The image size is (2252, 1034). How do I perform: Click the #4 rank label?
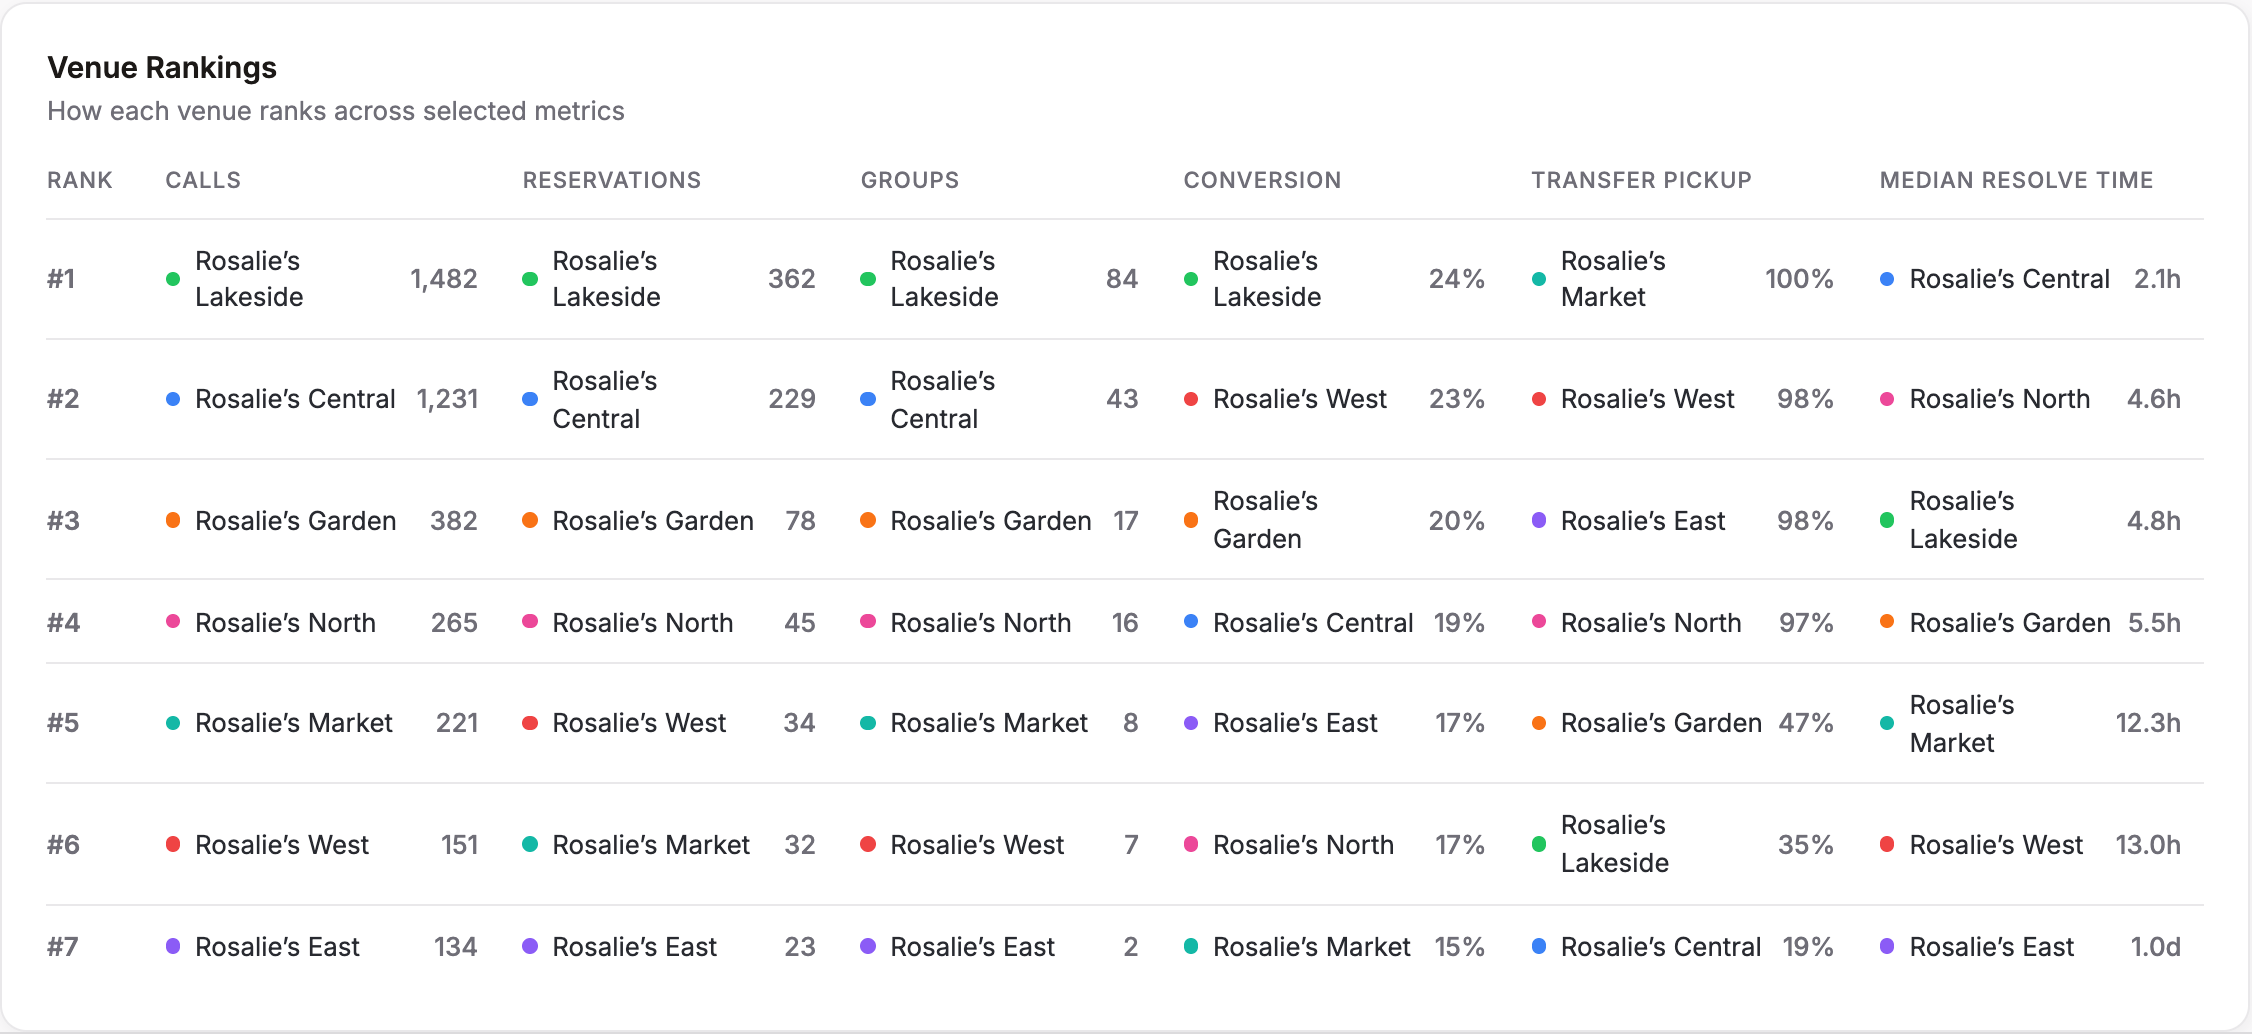tap(63, 623)
